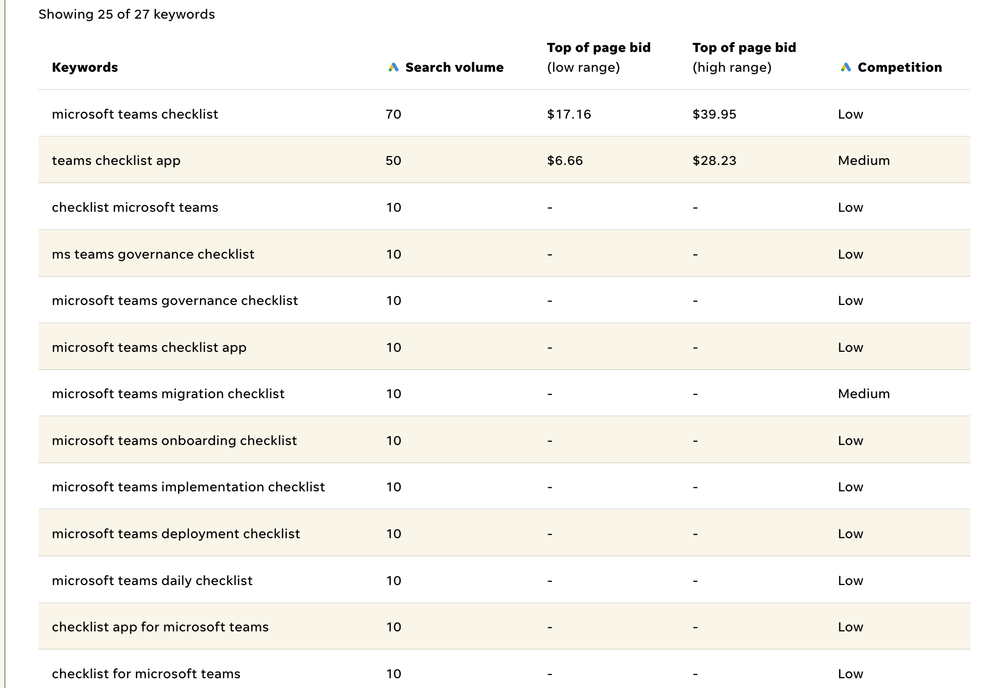Select checklist app for microsoft teams row
Viewport: 999px width, 688px height.
tap(504, 627)
